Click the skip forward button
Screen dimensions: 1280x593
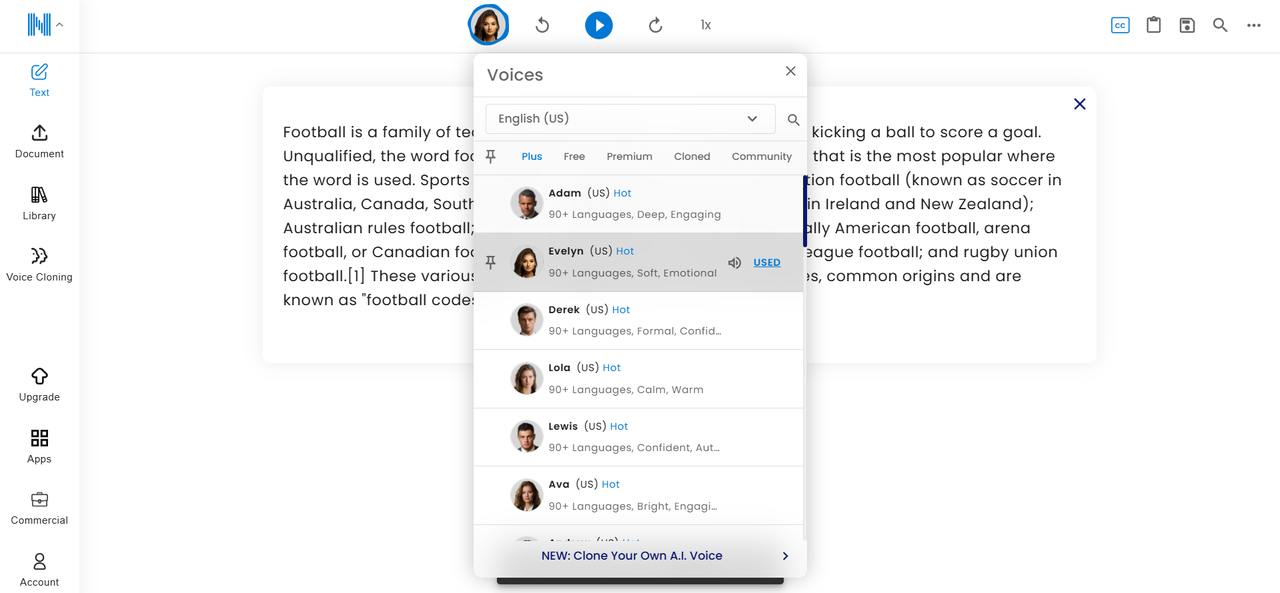pyautogui.click(x=656, y=25)
